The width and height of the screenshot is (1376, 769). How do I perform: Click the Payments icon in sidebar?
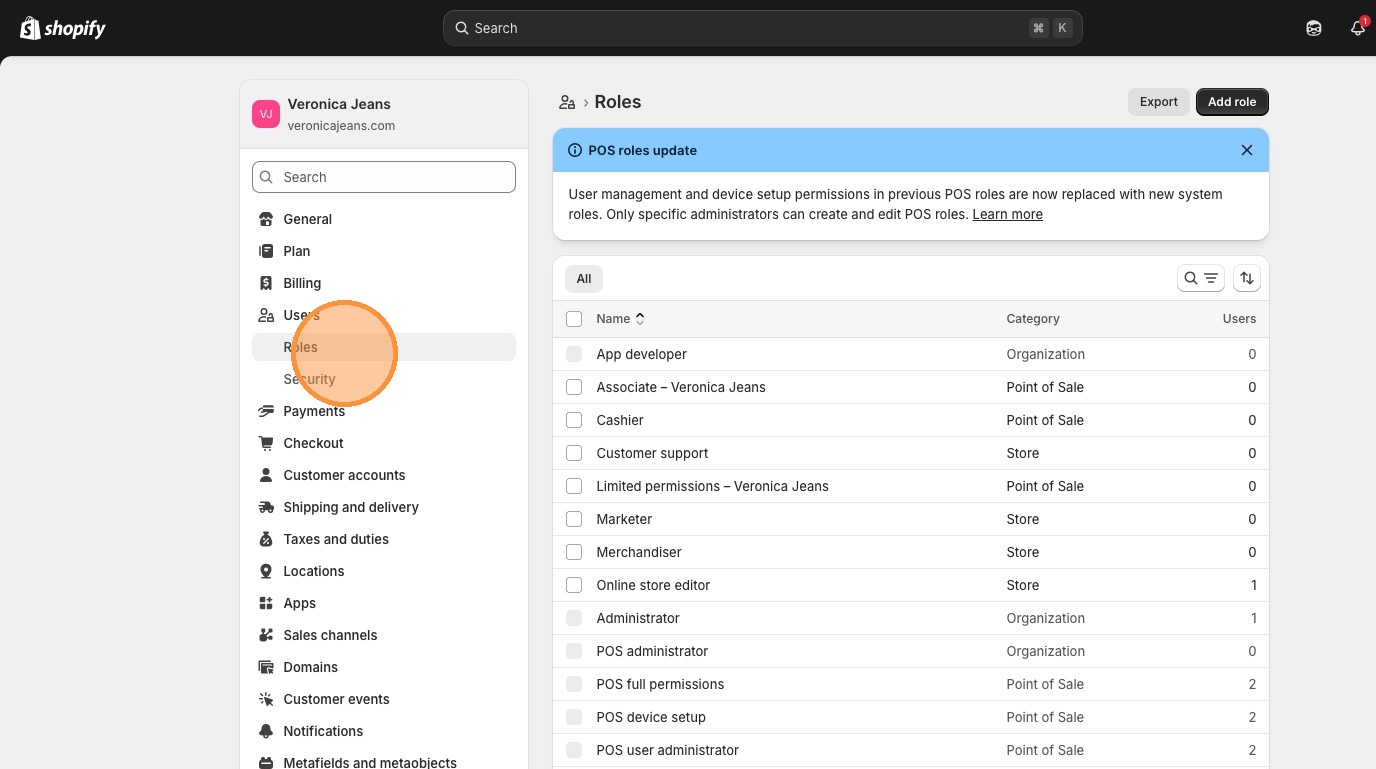pyautogui.click(x=266, y=411)
